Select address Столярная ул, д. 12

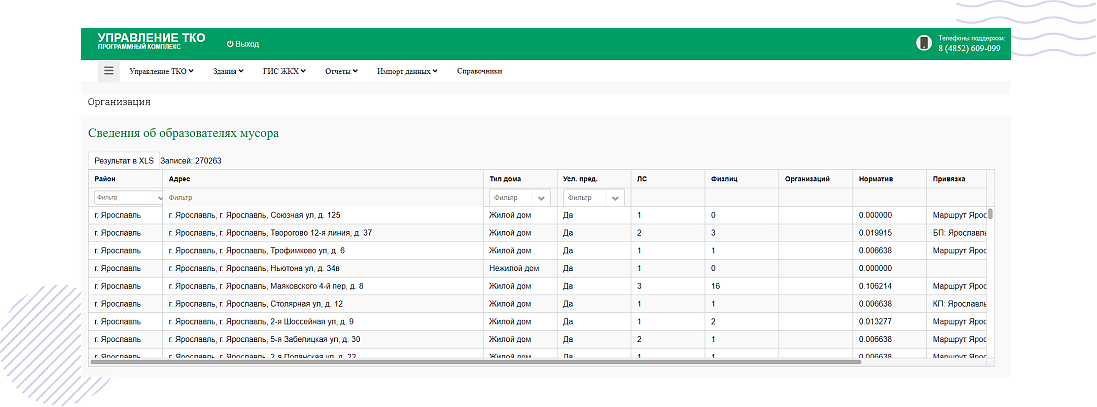click(255, 304)
